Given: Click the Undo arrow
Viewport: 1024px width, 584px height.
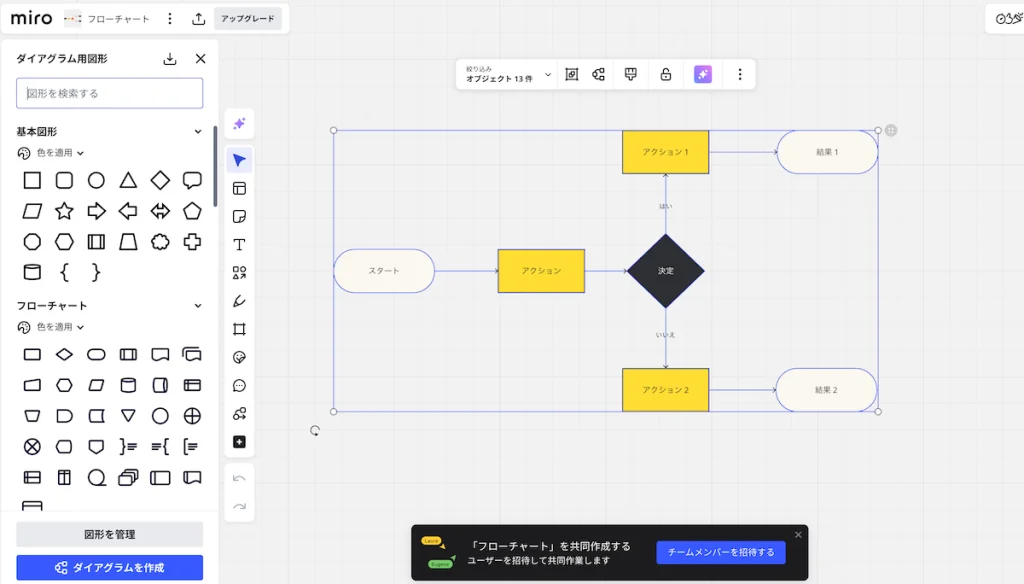Looking at the screenshot, I should (239, 478).
